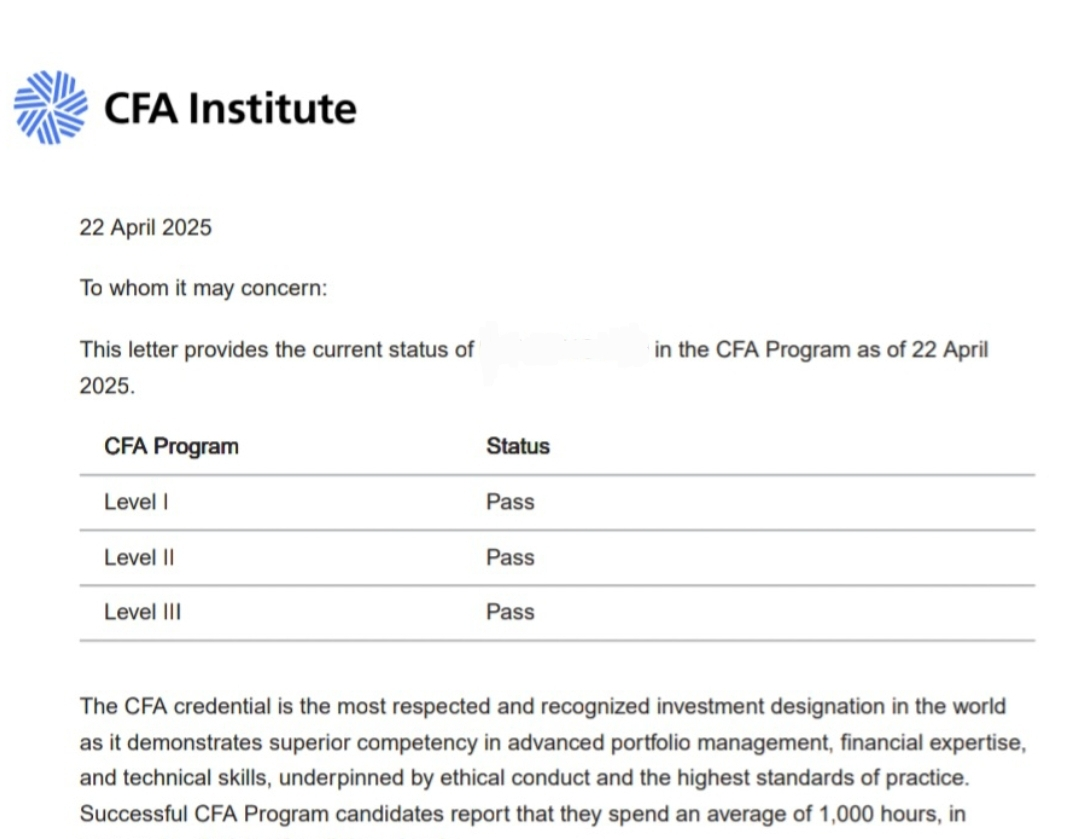1080x839 pixels.
Task: Select the Level II row label
Action: pos(139,557)
